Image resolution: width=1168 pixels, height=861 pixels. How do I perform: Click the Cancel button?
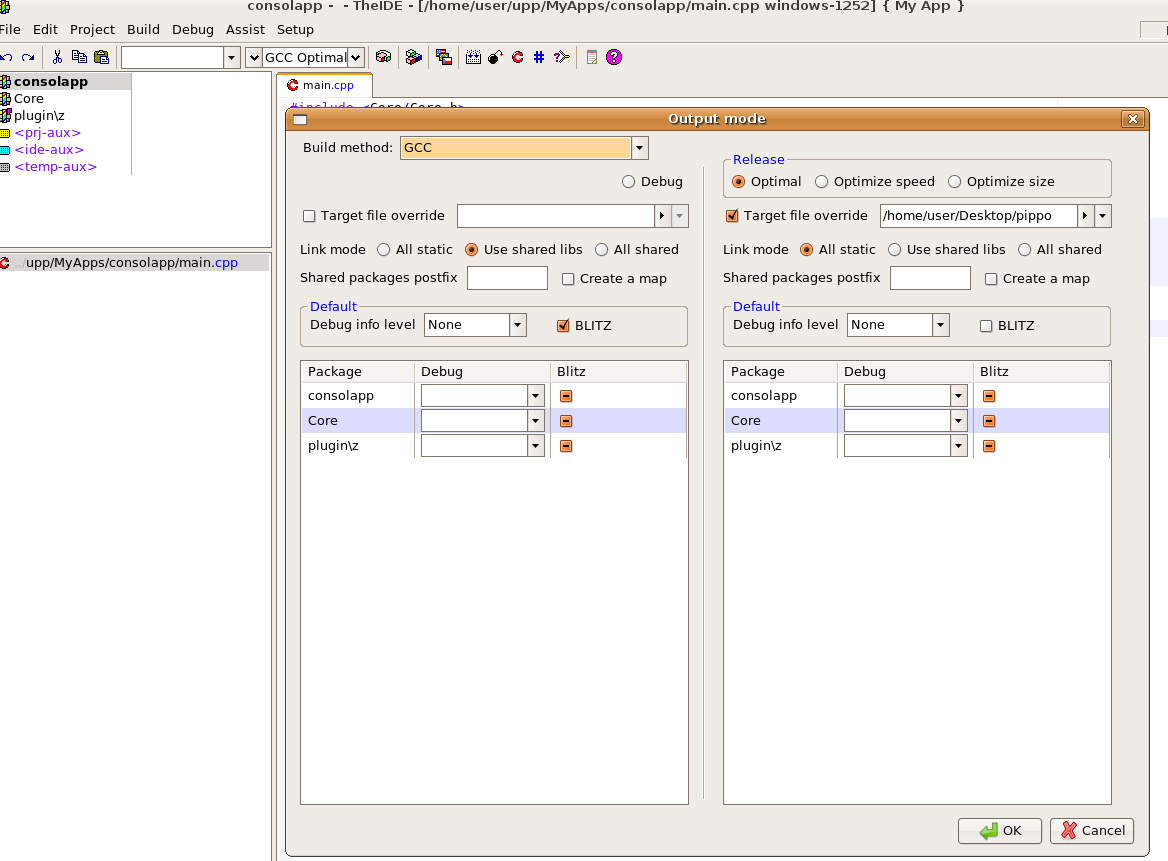coord(1092,831)
